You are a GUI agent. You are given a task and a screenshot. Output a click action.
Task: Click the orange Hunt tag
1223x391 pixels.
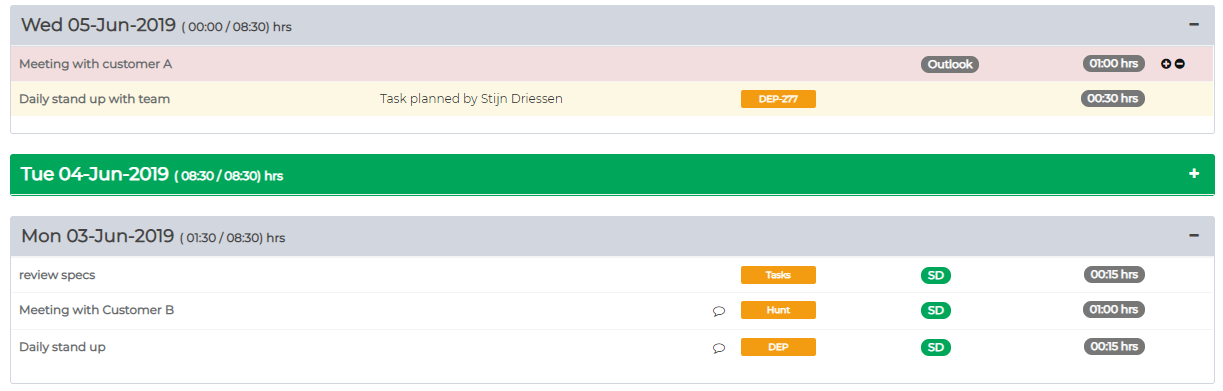[x=778, y=311]
